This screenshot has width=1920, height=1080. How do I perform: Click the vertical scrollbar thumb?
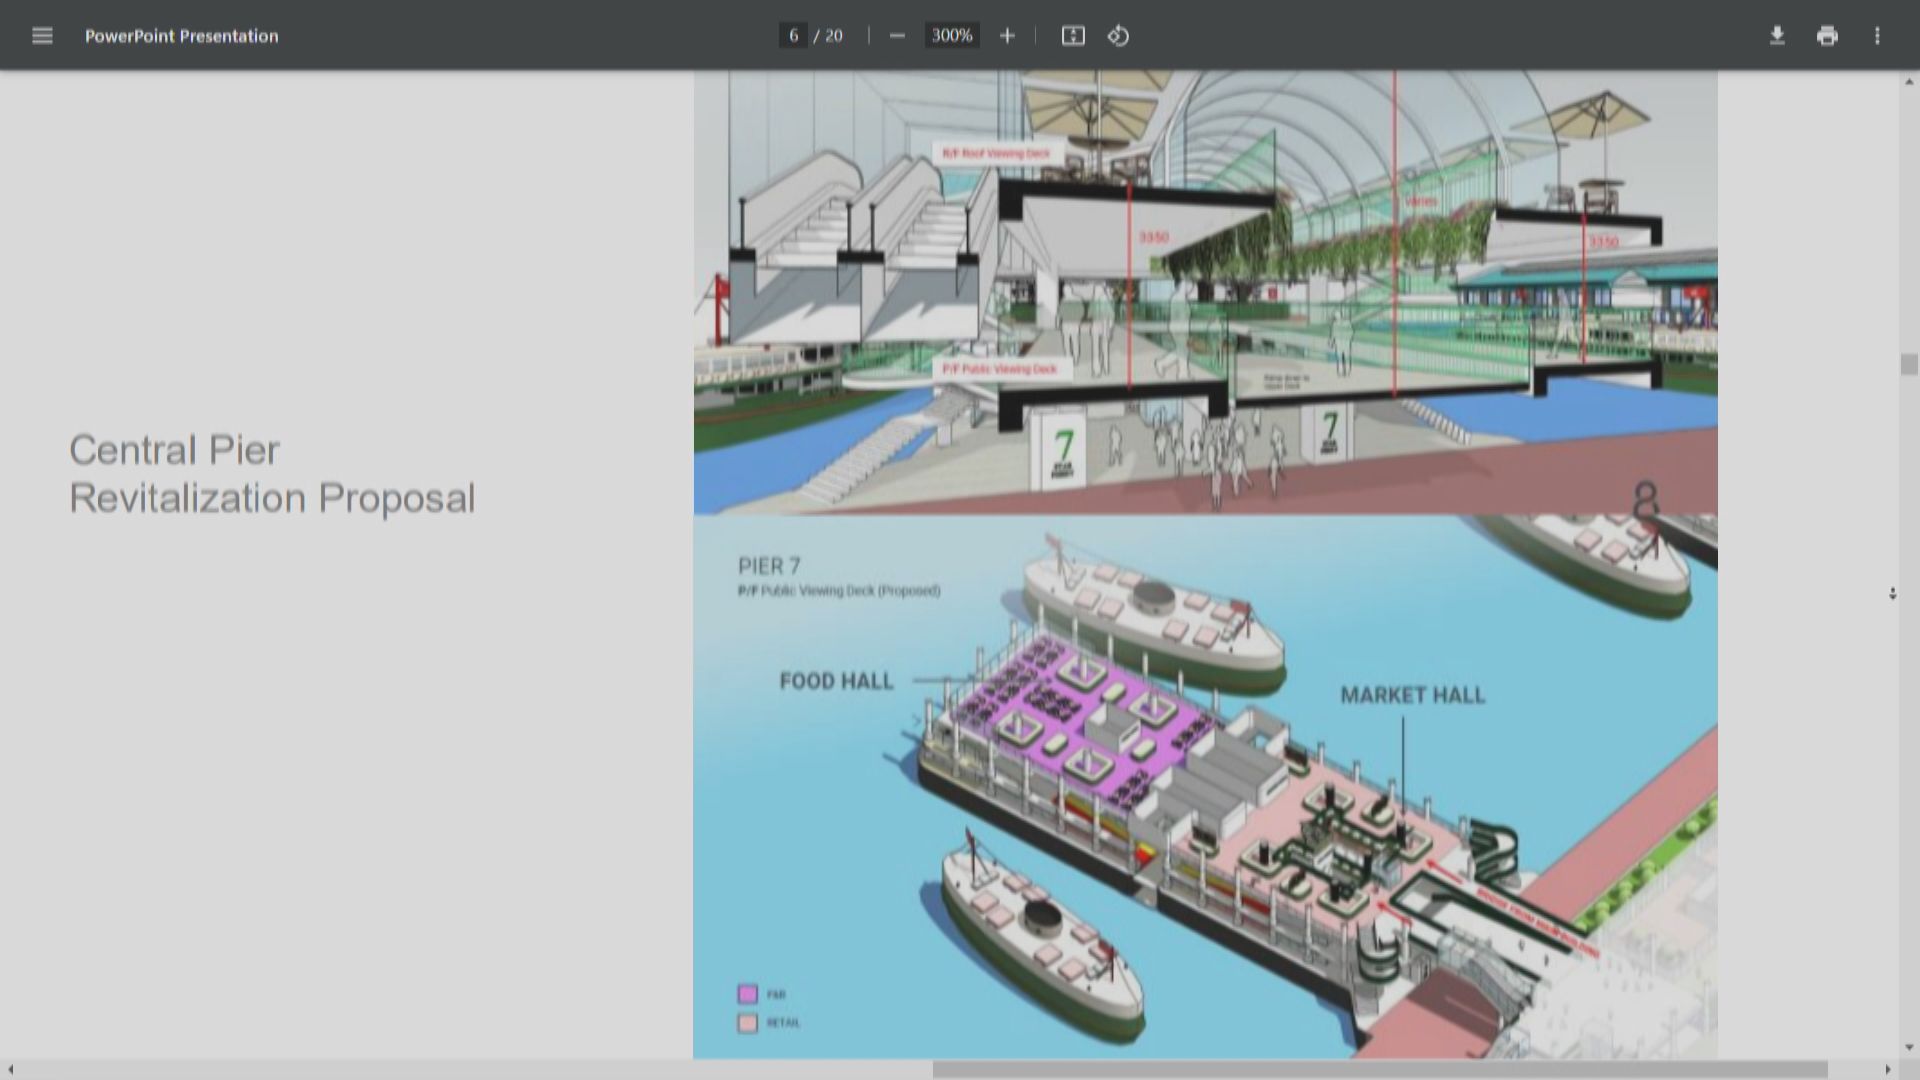tap(1909, 364)
